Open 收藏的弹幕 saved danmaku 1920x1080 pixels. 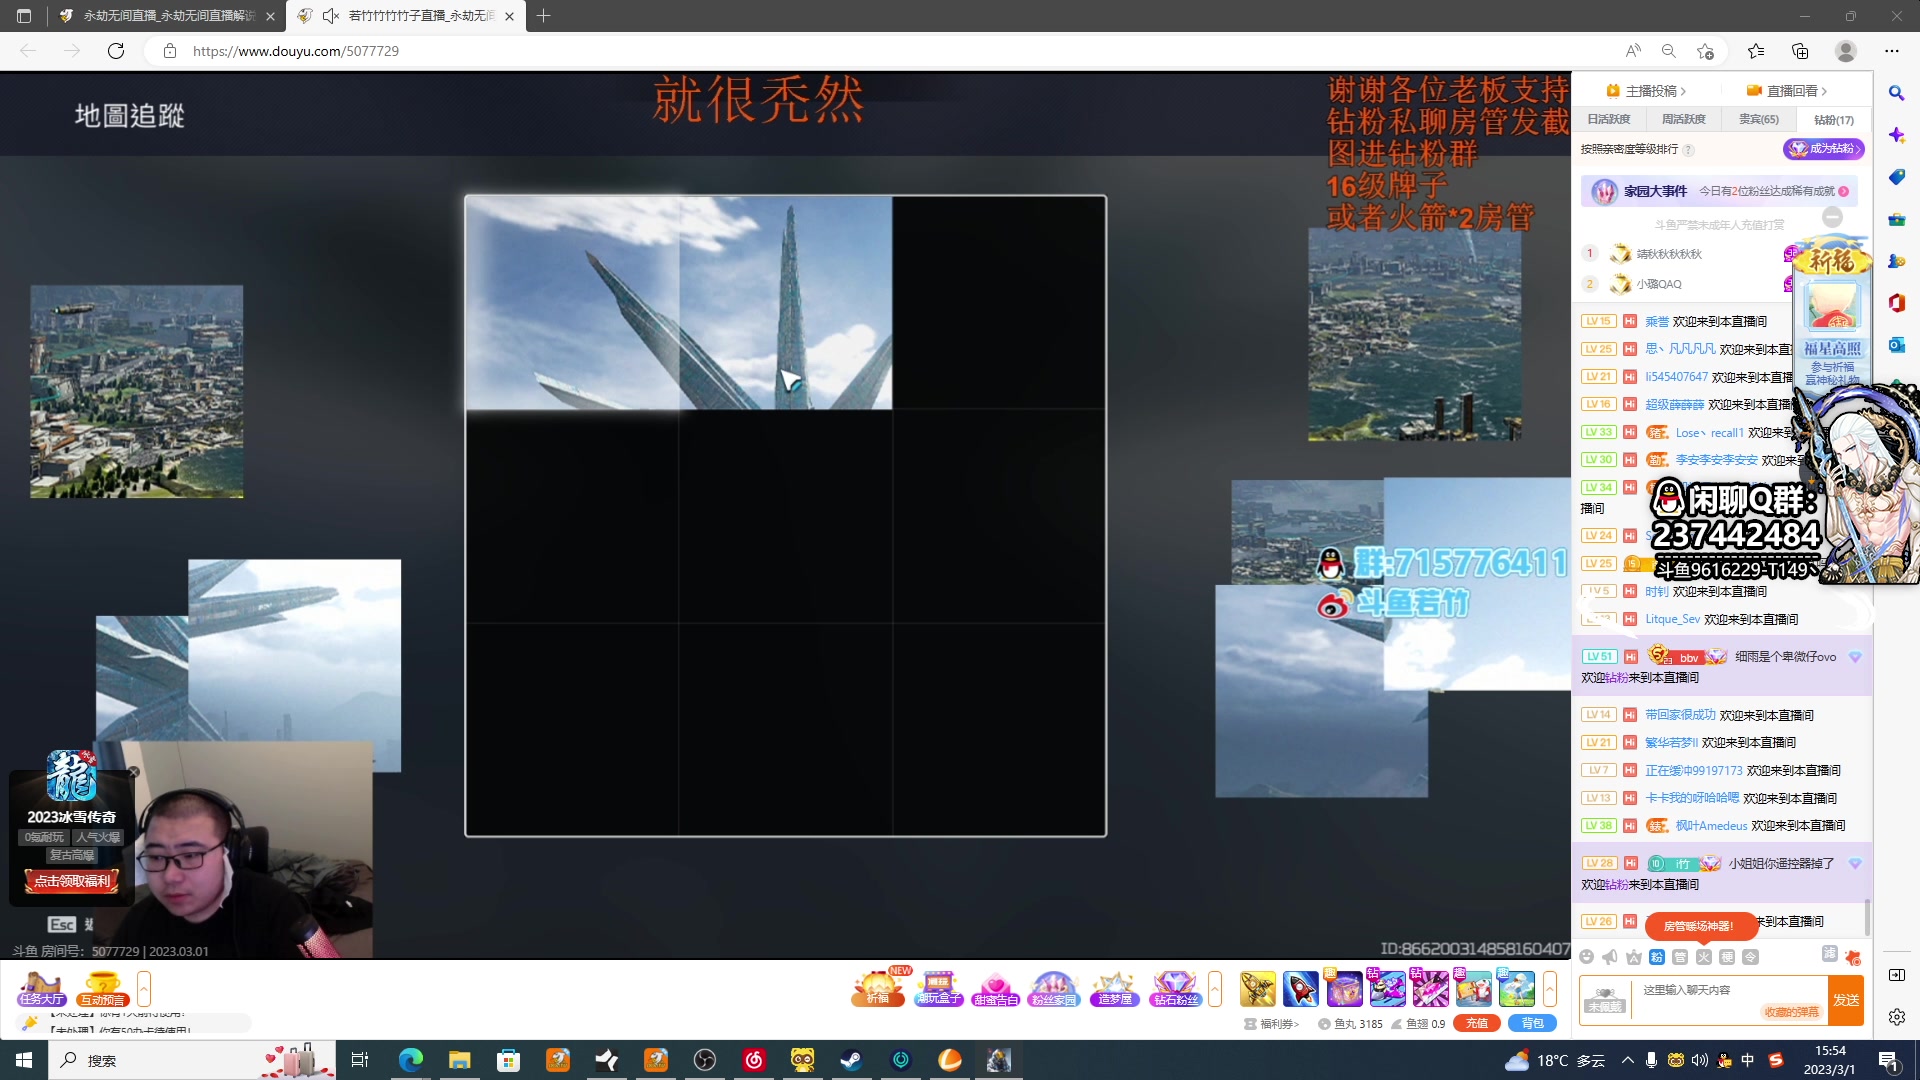[x=1791, y=1012]
